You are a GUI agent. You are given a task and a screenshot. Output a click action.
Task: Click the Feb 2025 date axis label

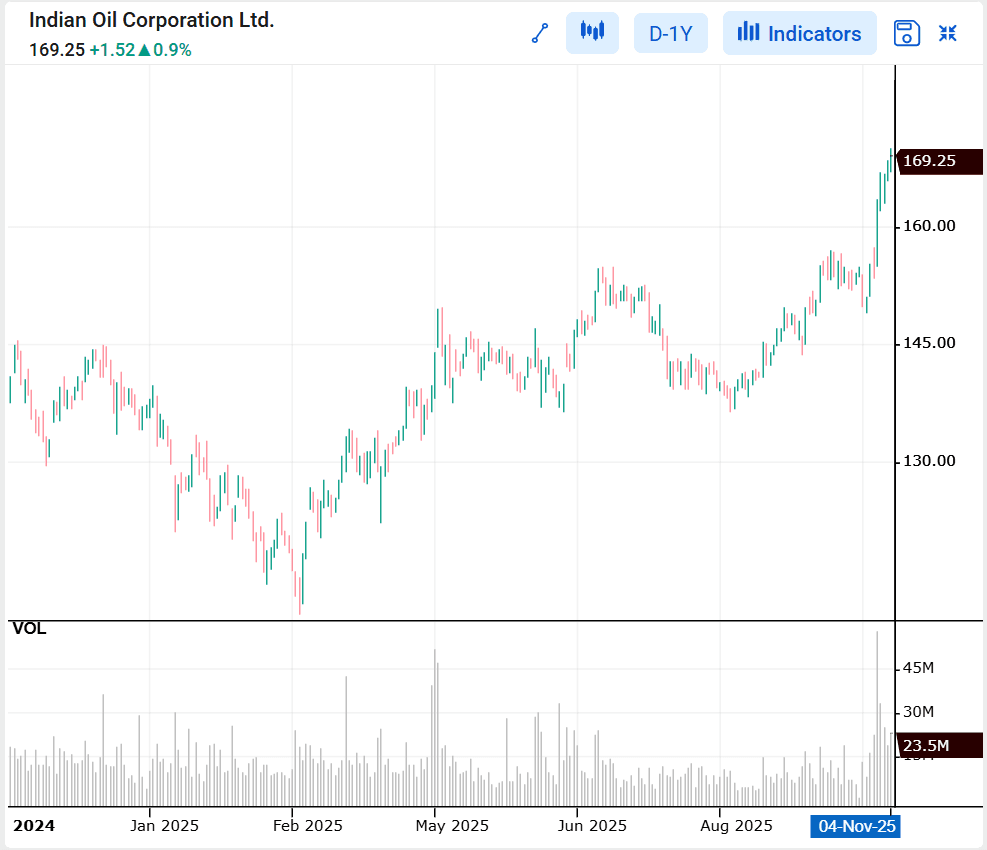[308, 826]
